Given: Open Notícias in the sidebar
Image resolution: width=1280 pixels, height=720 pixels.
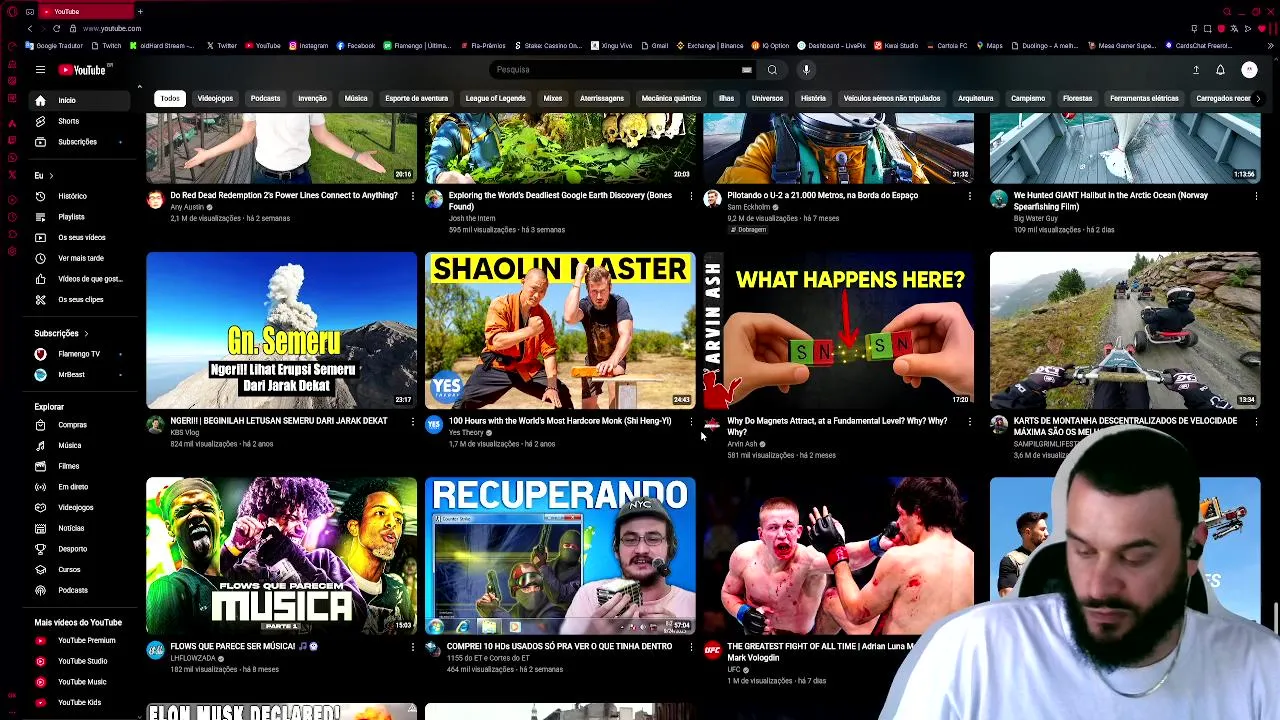Looking at the screenshot, I should 80,528.
